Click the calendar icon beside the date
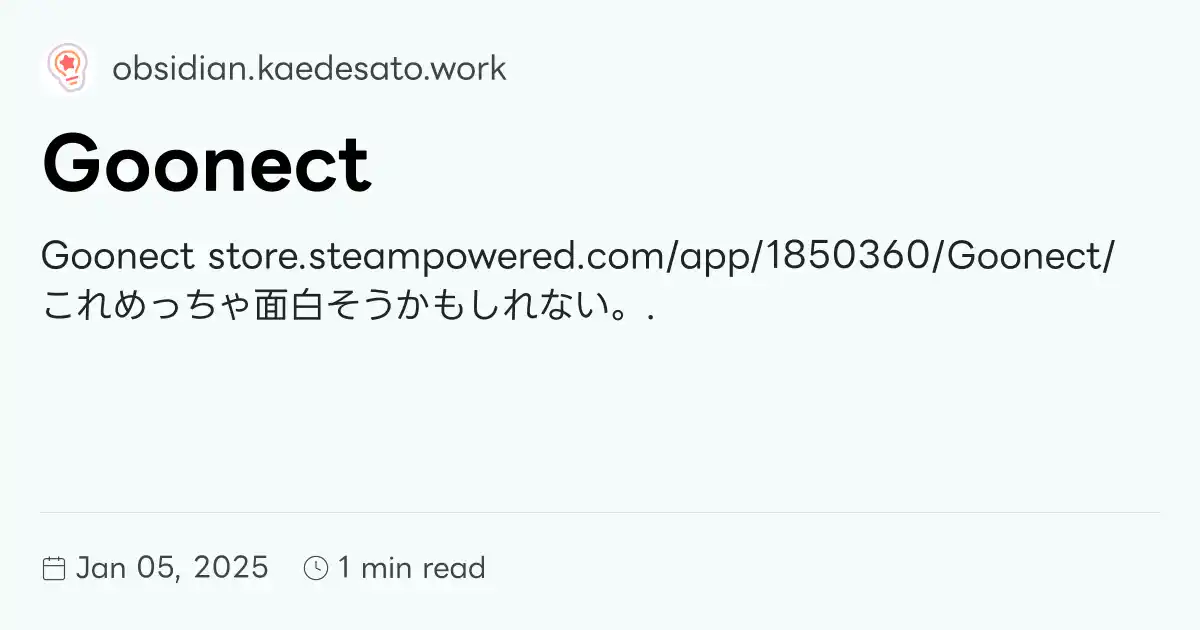 click(x=54, y=569)
